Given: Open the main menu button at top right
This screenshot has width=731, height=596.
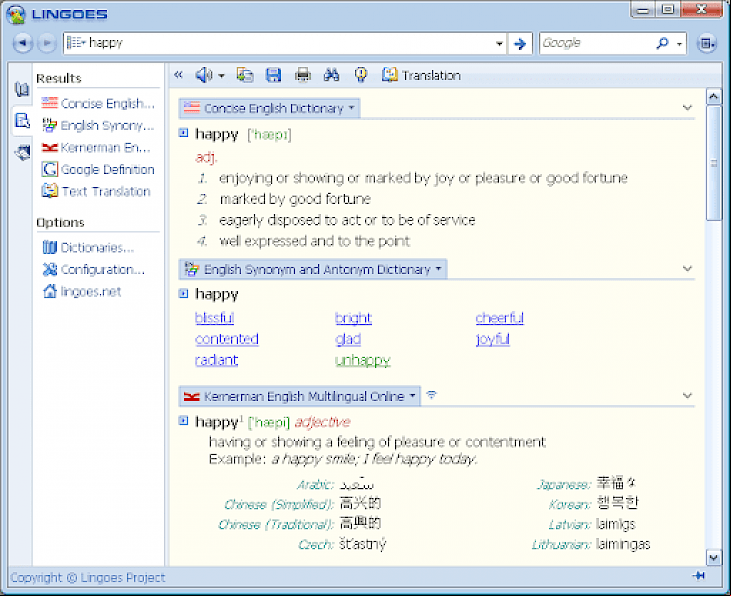Looking at the screenshot, I should tap(707, 43).
